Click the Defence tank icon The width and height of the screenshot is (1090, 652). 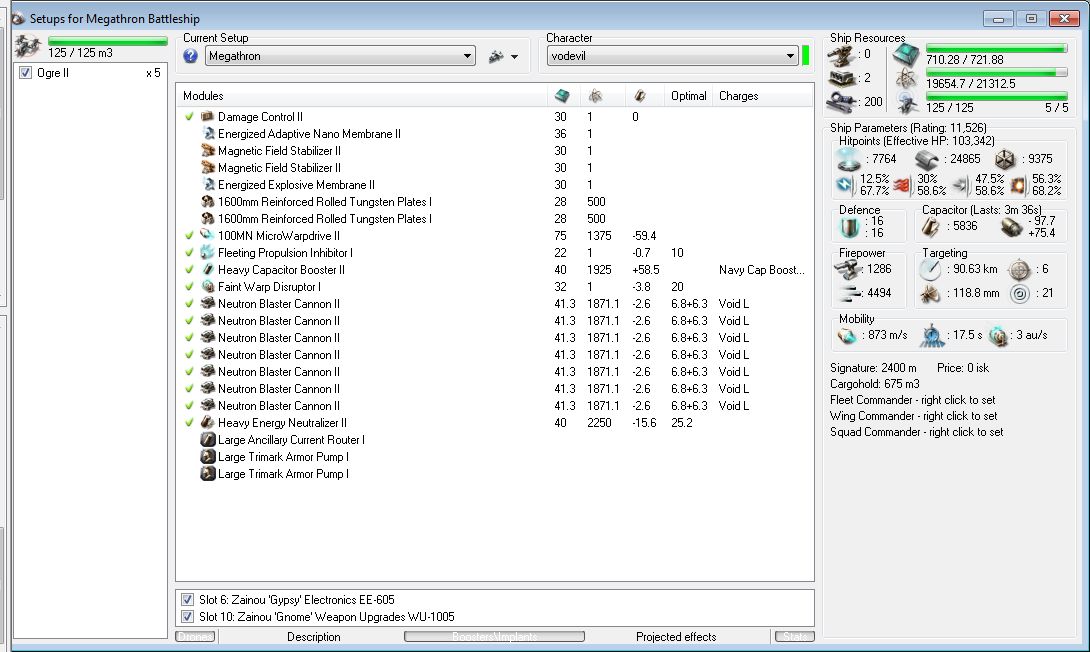click(849, 227)
